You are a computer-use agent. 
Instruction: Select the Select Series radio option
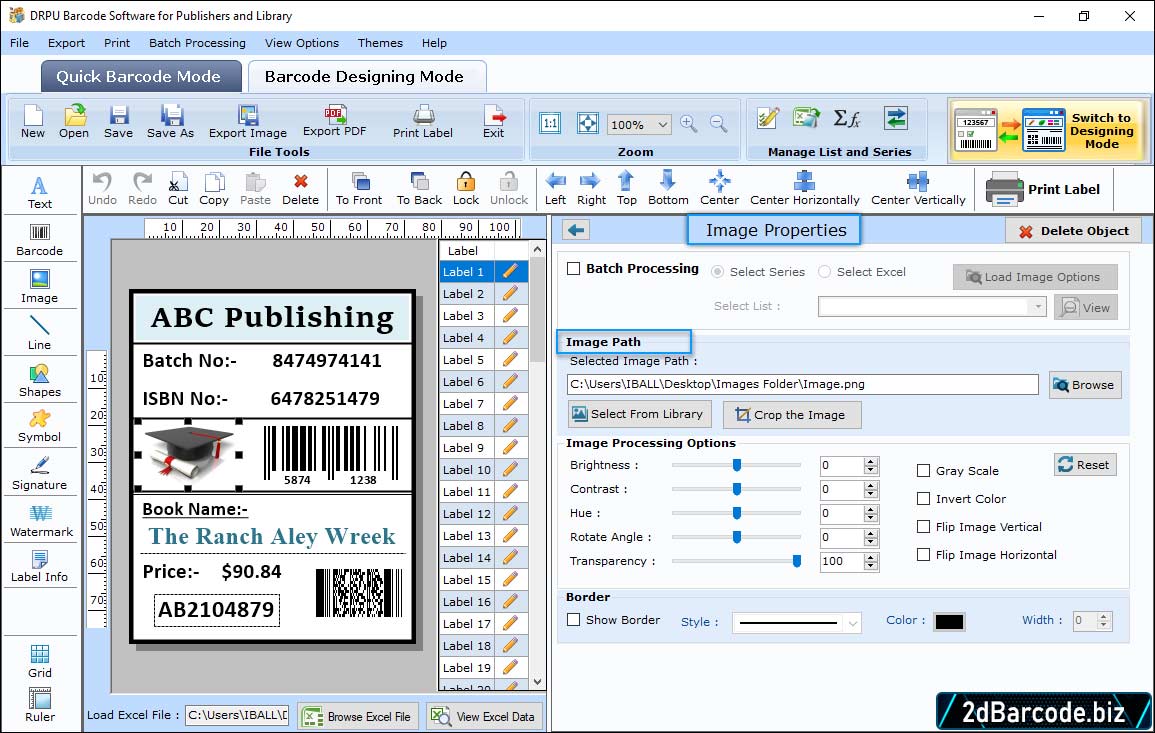click(717, 272)
